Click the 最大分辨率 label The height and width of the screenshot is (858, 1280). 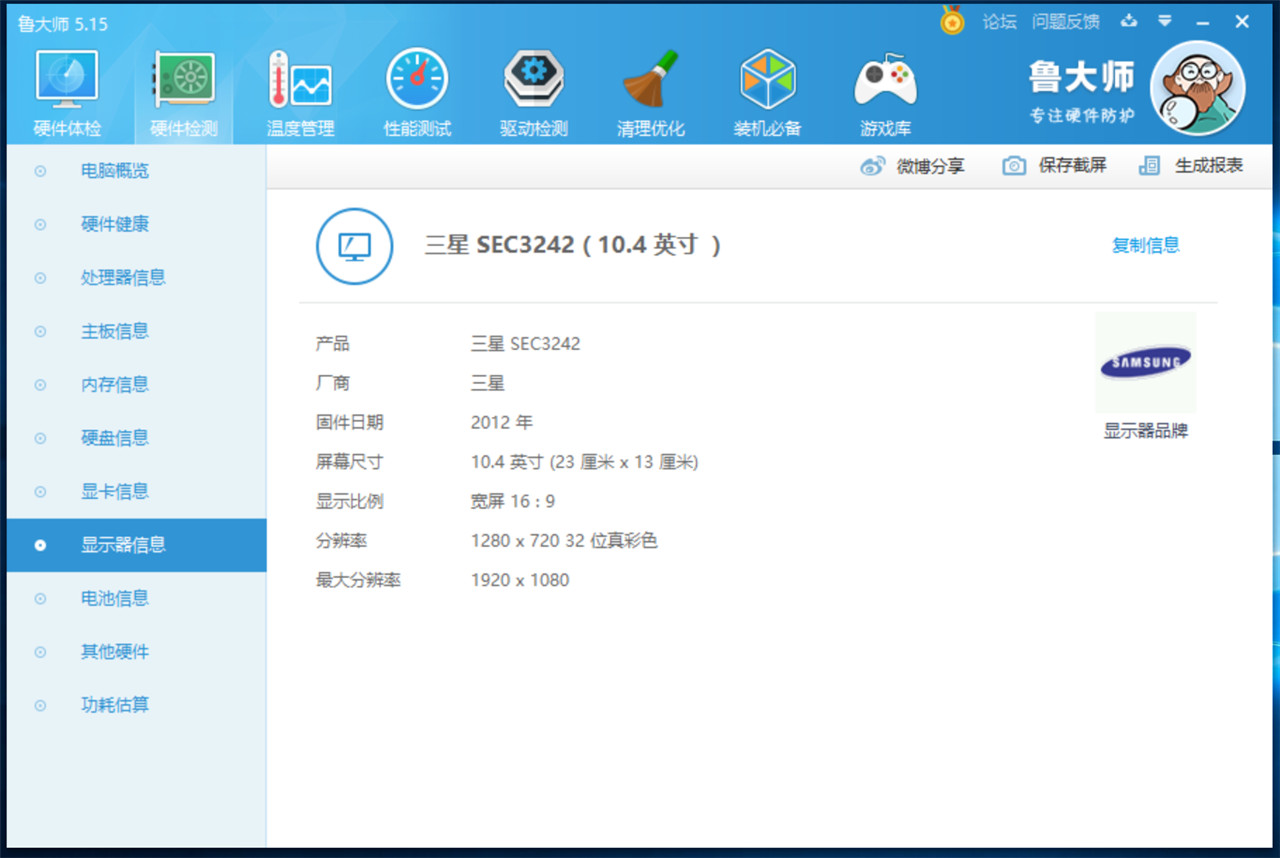(x=358, y=580)
